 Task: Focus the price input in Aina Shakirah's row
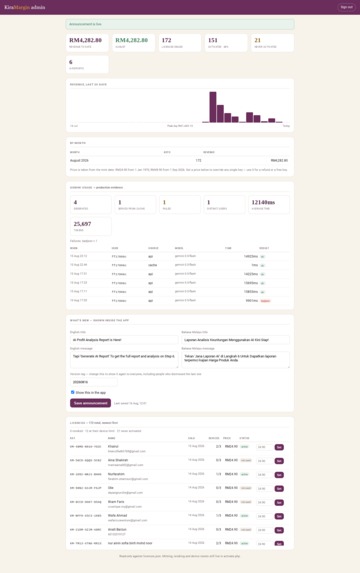point(264,461)
